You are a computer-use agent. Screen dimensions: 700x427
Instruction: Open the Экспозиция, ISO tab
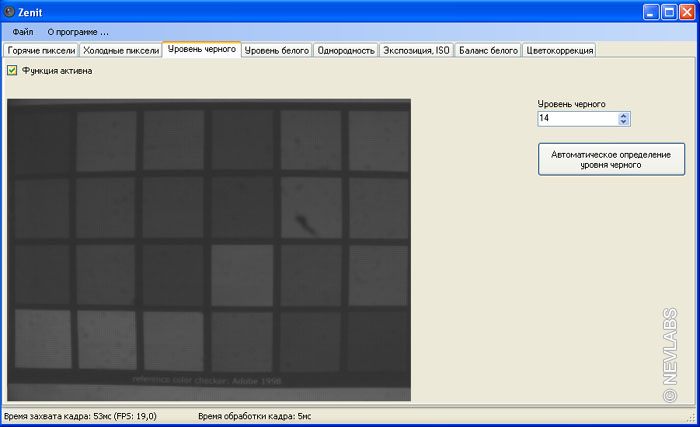click(x=416, y=50)
